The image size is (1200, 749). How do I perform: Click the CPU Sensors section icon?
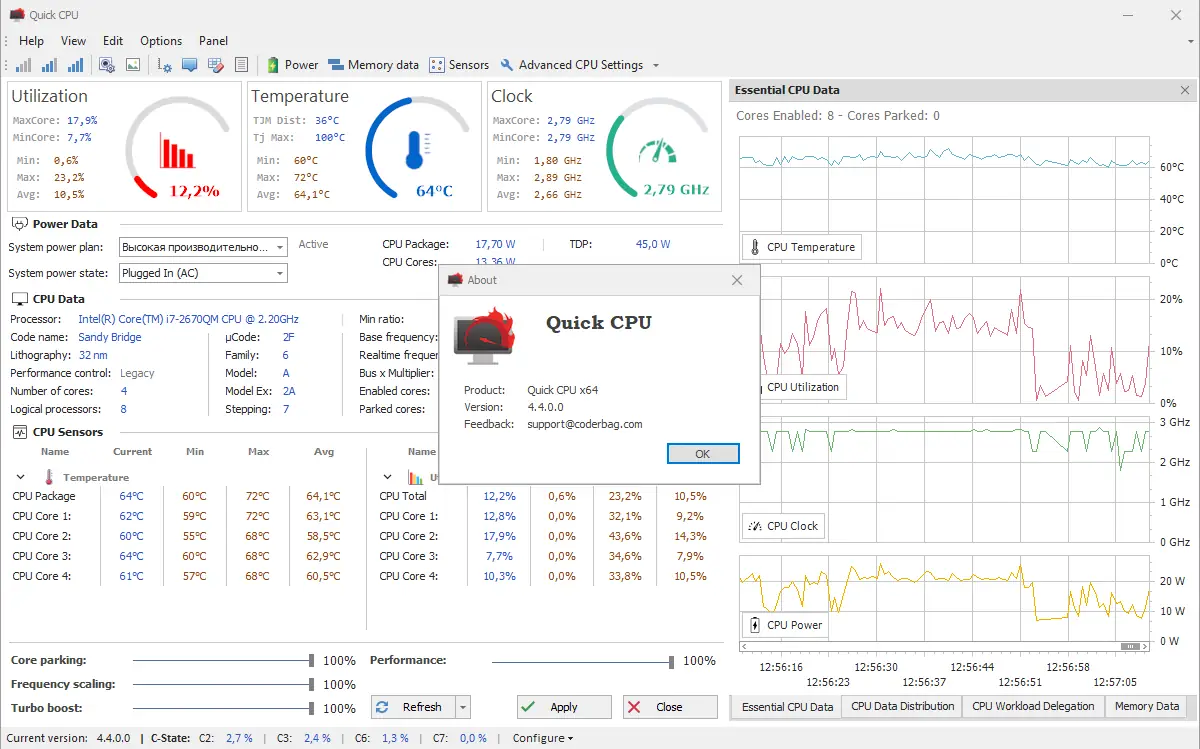(19, 432)
